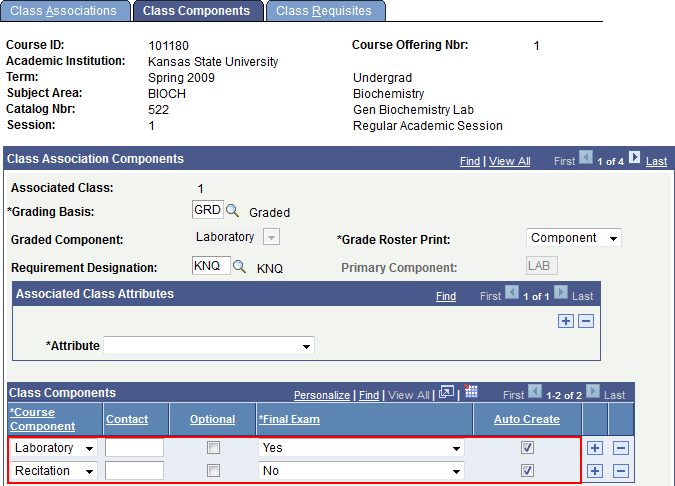Show previous Associated Class Attributes row
Screen dimensions: 675x486
pos(512,293)
